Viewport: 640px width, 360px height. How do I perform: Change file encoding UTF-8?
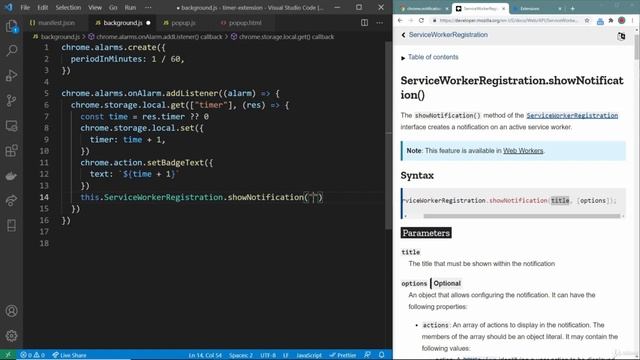268,355
